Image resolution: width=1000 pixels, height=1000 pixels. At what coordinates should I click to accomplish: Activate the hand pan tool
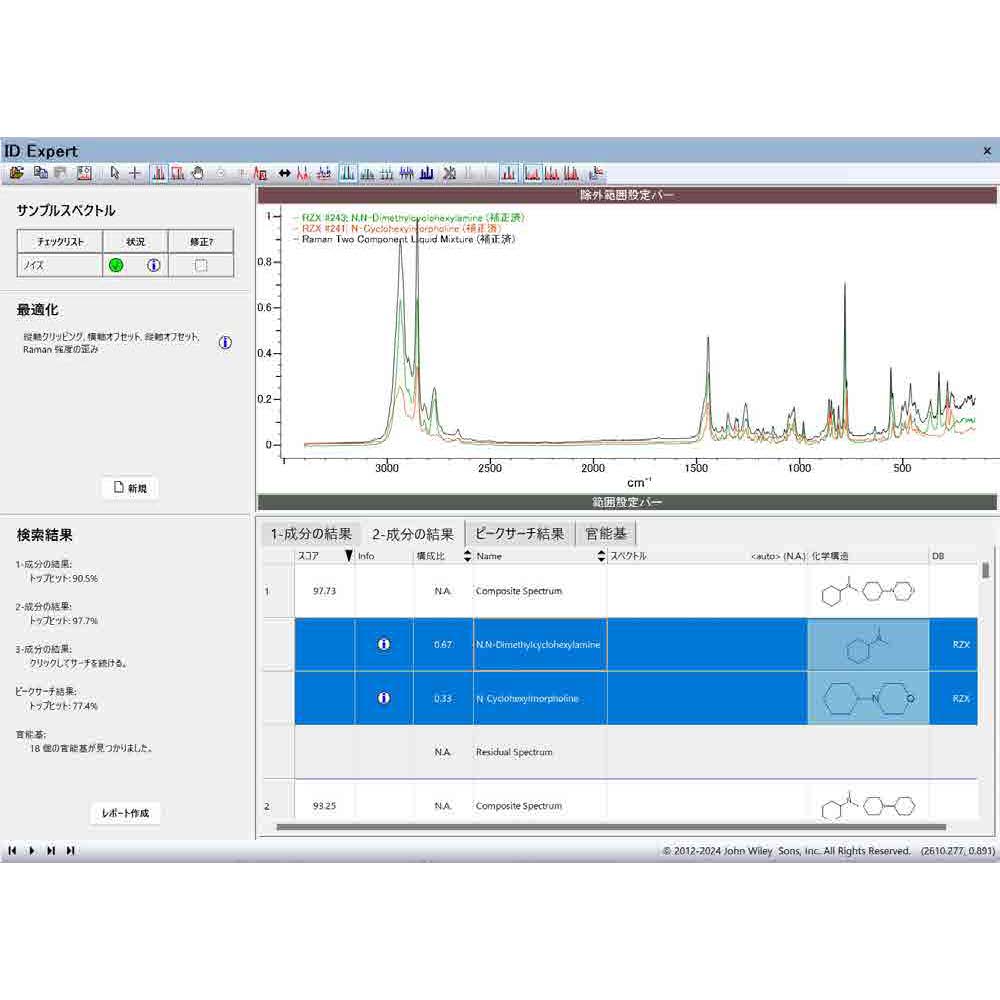pos(198,173)
